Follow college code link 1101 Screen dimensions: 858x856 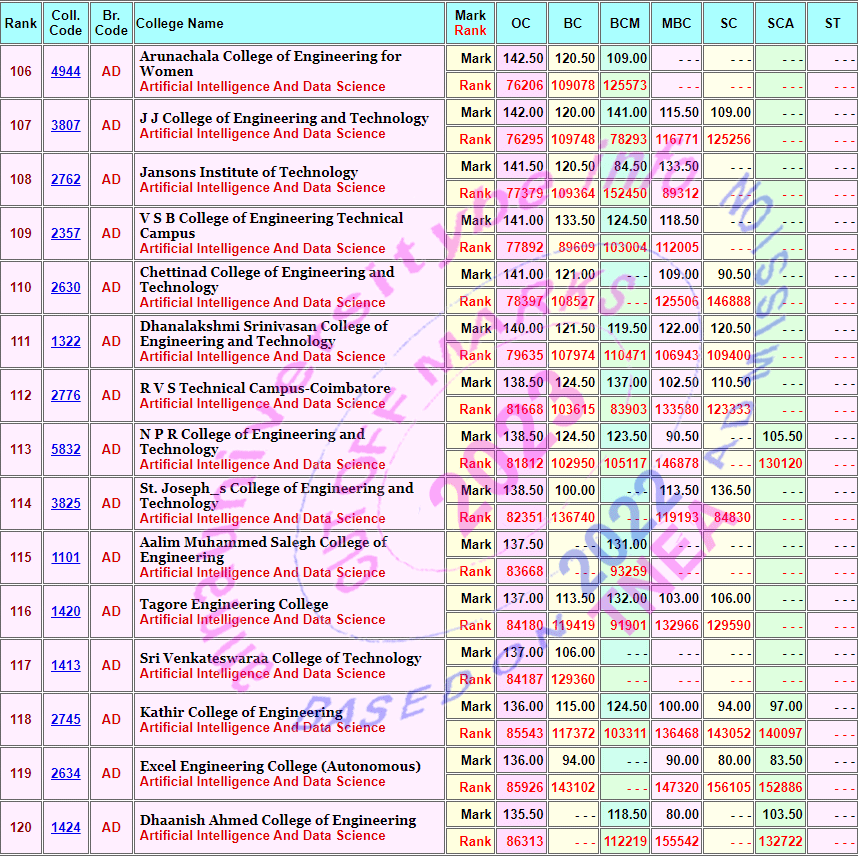tap(66, 558)
